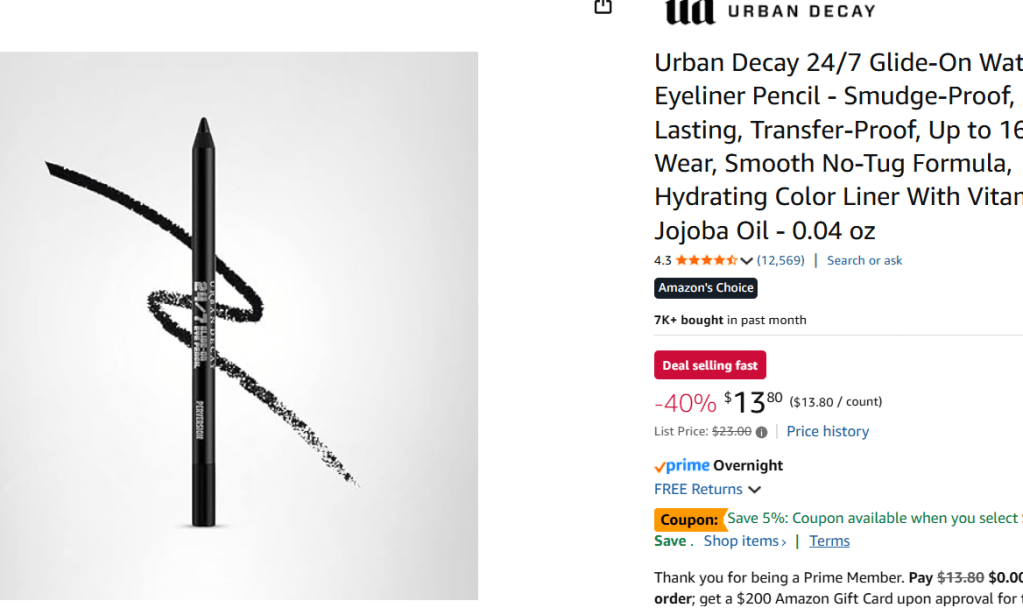Click the orange star rating icons

pos(707,260)
